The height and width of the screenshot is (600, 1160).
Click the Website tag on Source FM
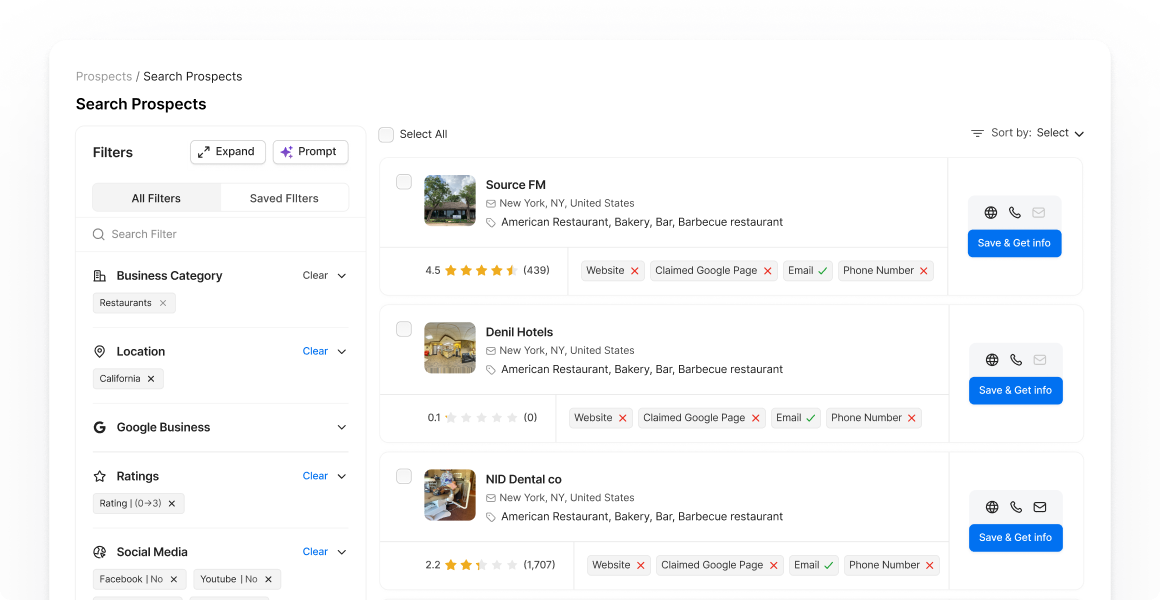click(x=613, y=271)
